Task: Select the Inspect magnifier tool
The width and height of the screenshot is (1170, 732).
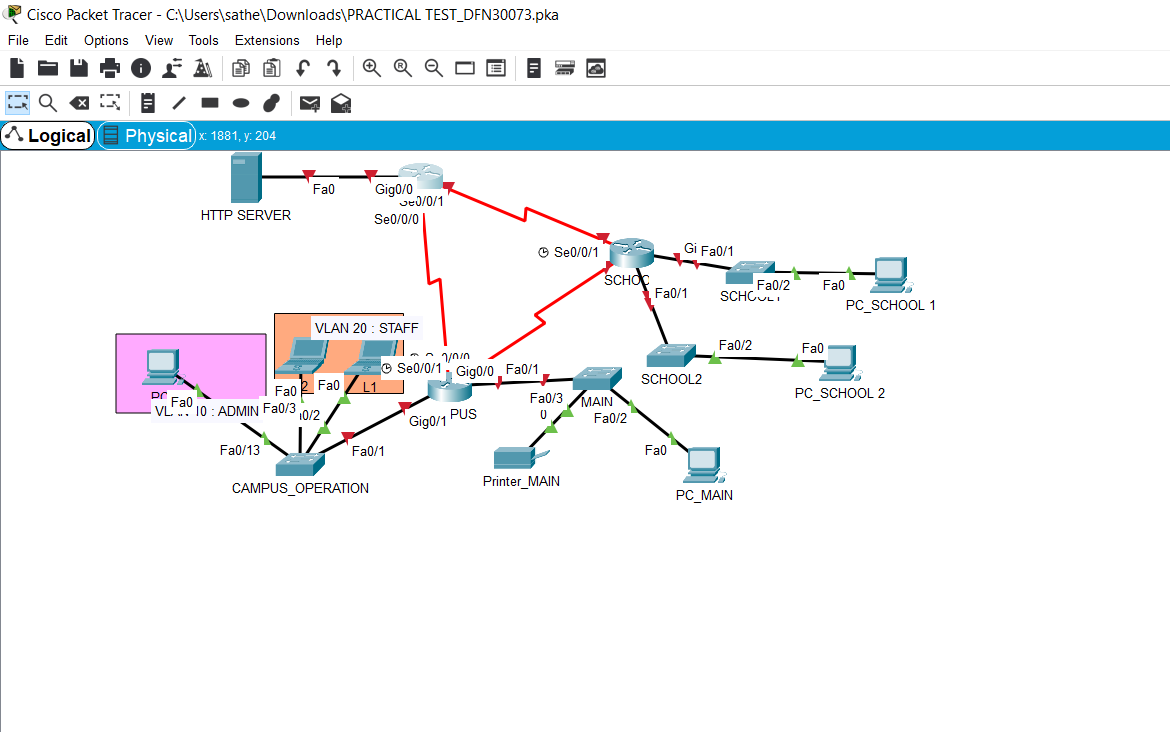Action: click(47, 102)
